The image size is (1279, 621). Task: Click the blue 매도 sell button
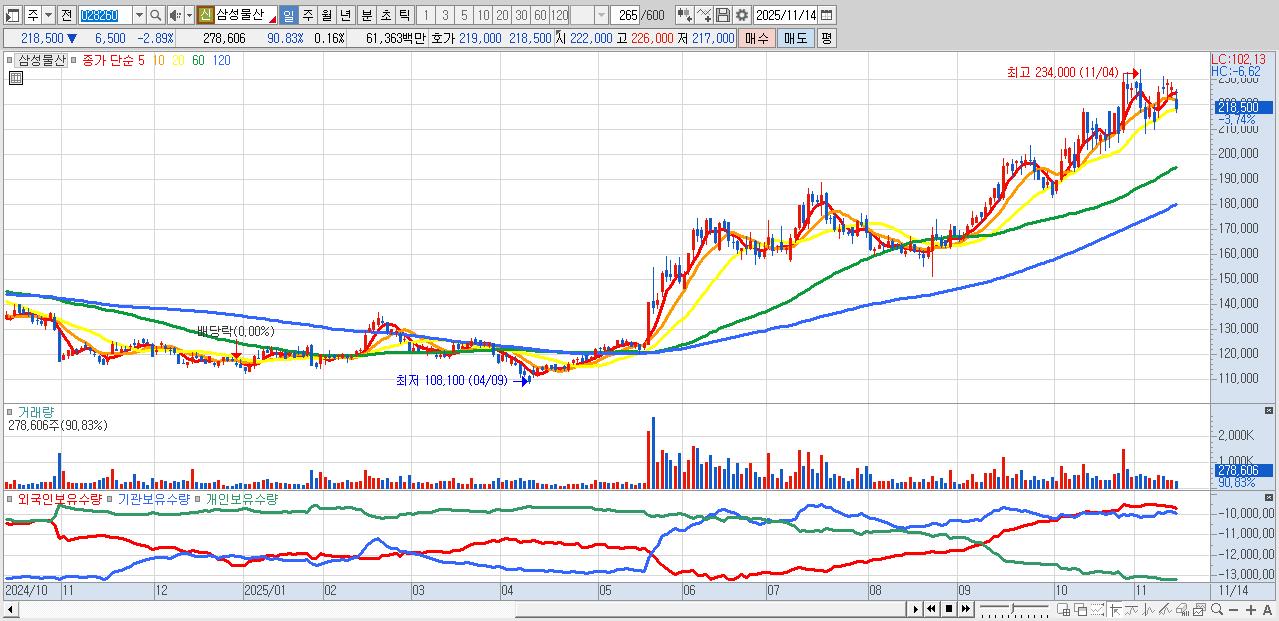pyautogui.click(x=795, y=38)
